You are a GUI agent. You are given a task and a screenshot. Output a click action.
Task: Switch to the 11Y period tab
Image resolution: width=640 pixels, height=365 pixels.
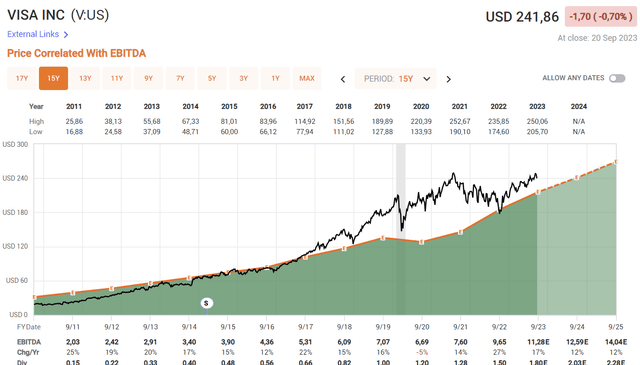tap(117, 78)
